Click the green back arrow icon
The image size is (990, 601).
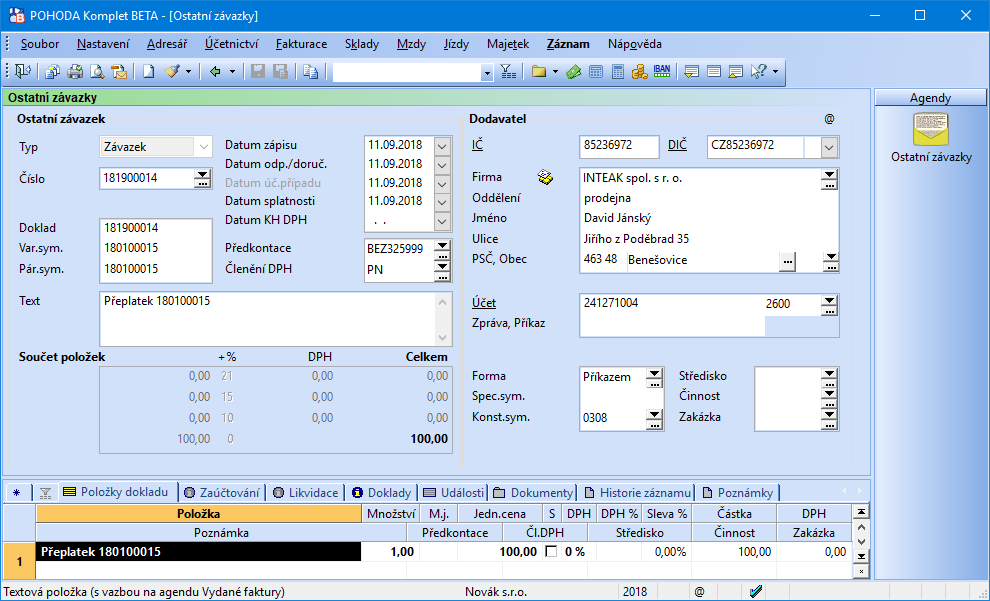pos(215,72)
